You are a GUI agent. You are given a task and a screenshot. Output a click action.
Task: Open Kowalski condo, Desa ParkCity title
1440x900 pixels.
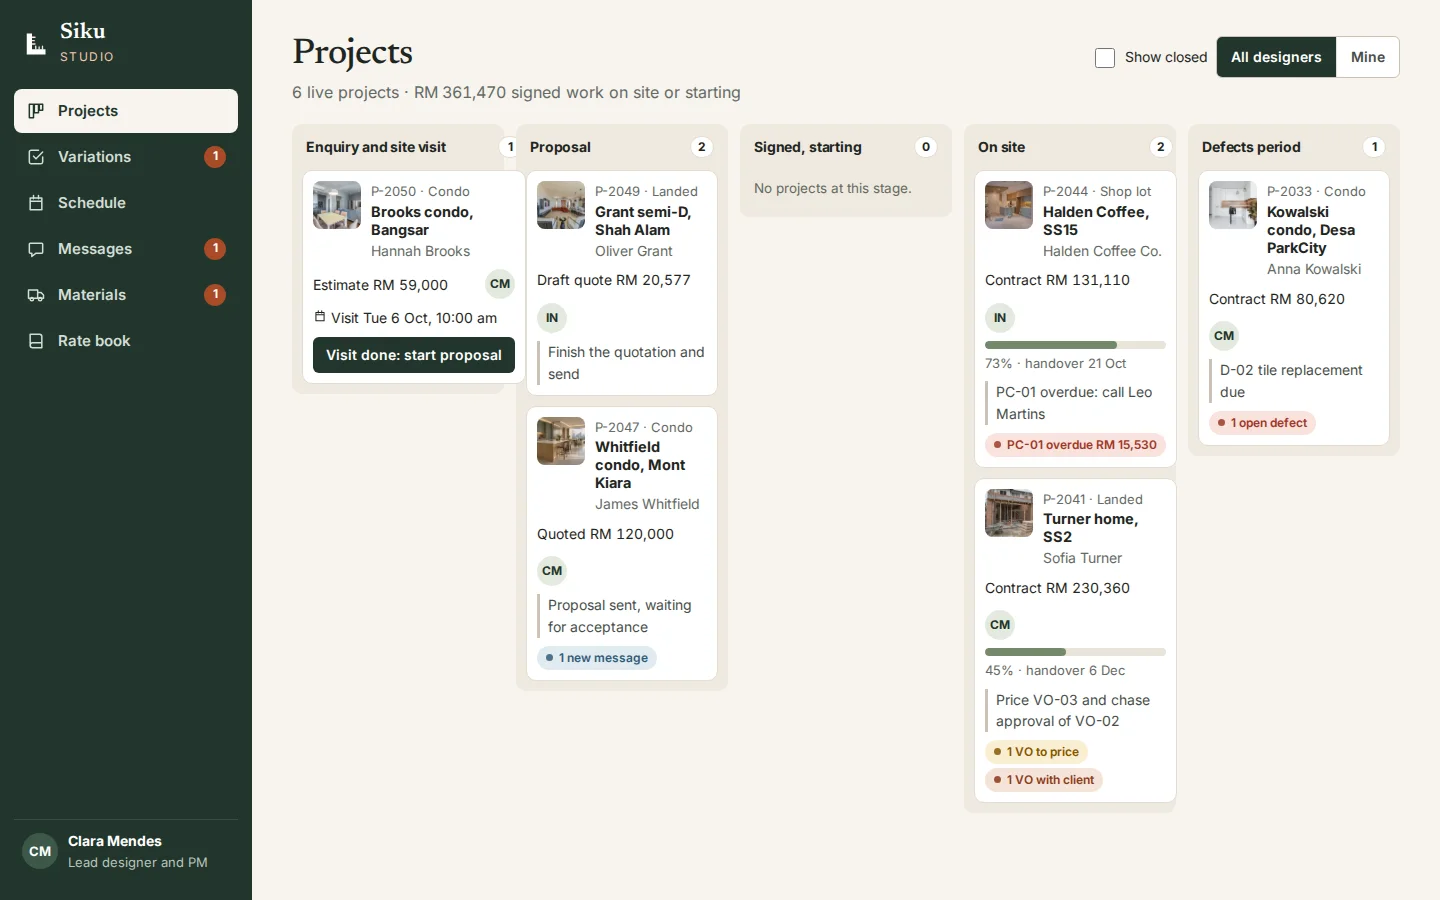(1311, 230)
